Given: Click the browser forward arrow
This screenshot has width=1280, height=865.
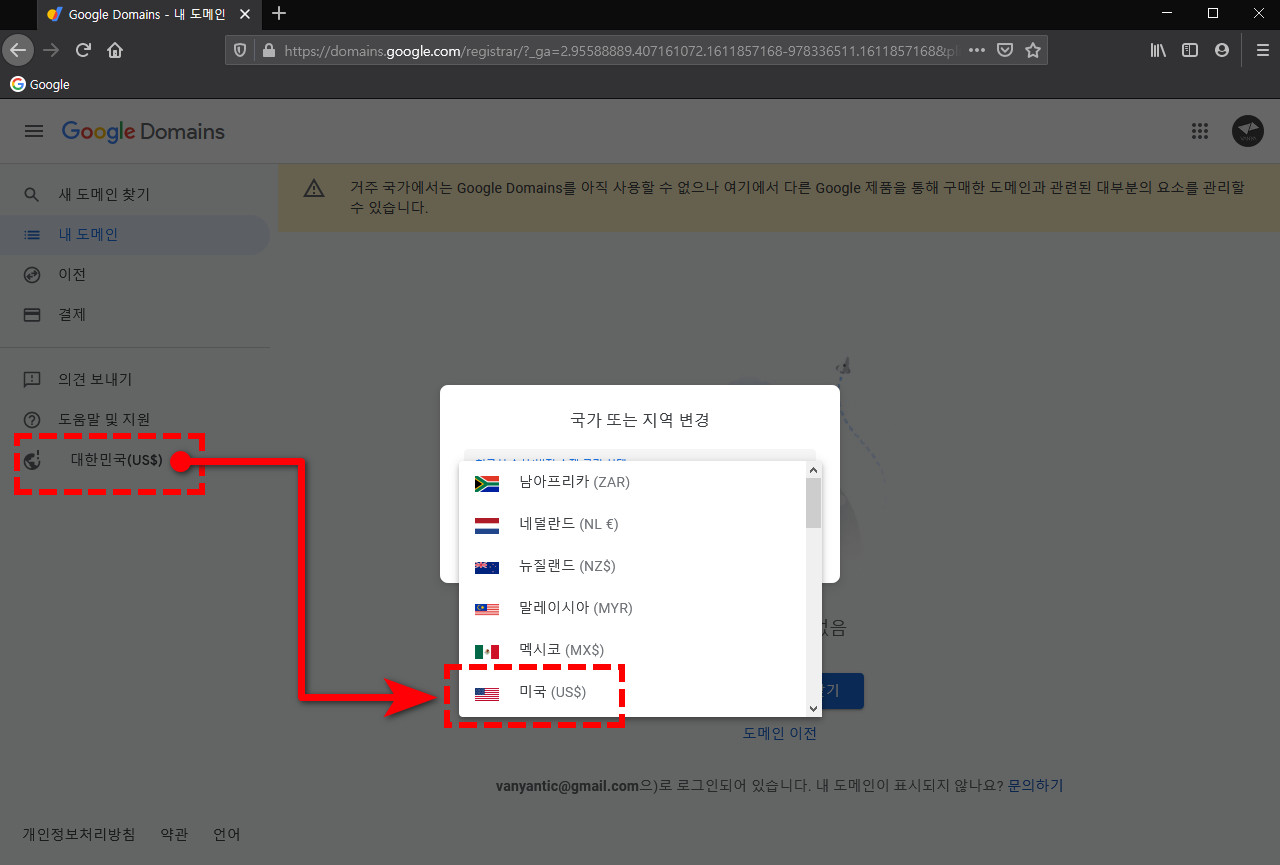Looking at the screenshot, I should point(52,50).
